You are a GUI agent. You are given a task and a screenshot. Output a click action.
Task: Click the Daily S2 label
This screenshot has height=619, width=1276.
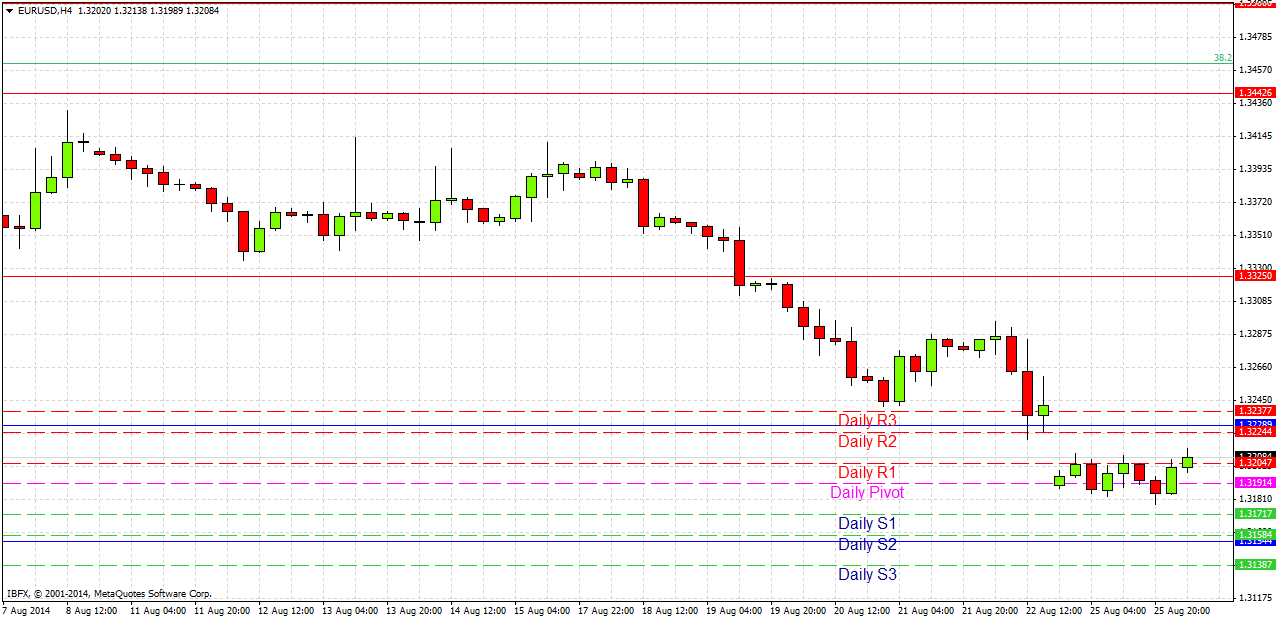866,544
